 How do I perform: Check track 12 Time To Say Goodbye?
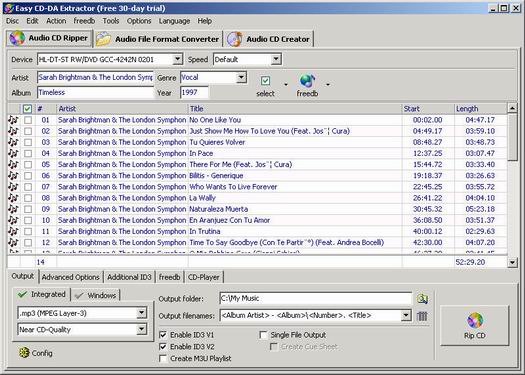[28, 243]
